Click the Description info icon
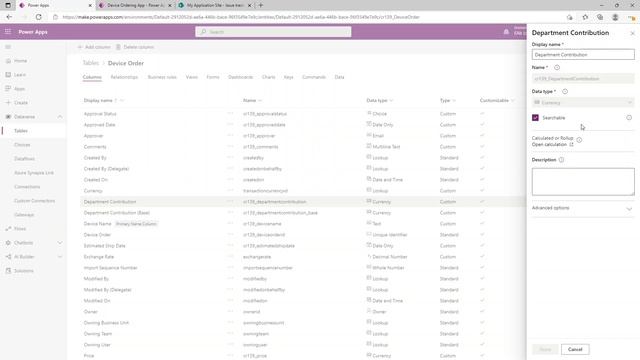The width and height of the screenshot is (640, 360). pos(561,160)
